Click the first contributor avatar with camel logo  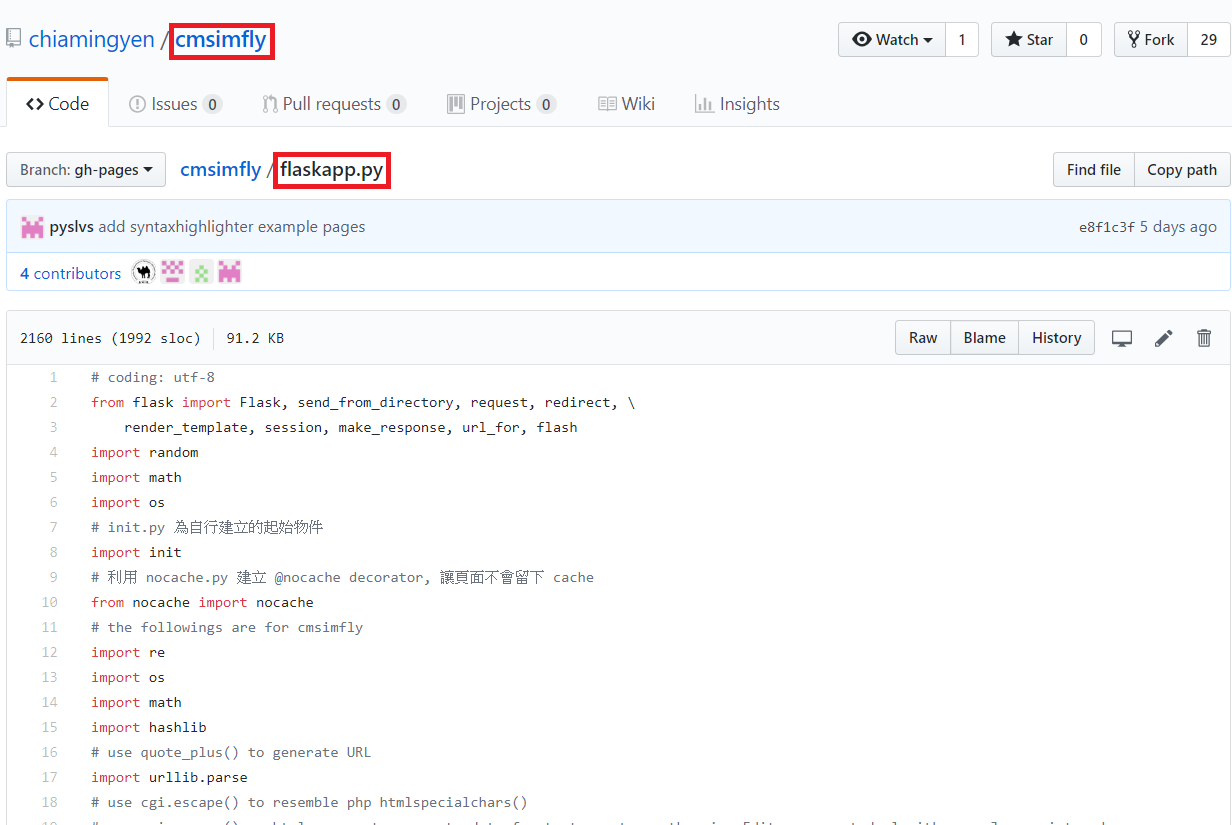[144, 273]
